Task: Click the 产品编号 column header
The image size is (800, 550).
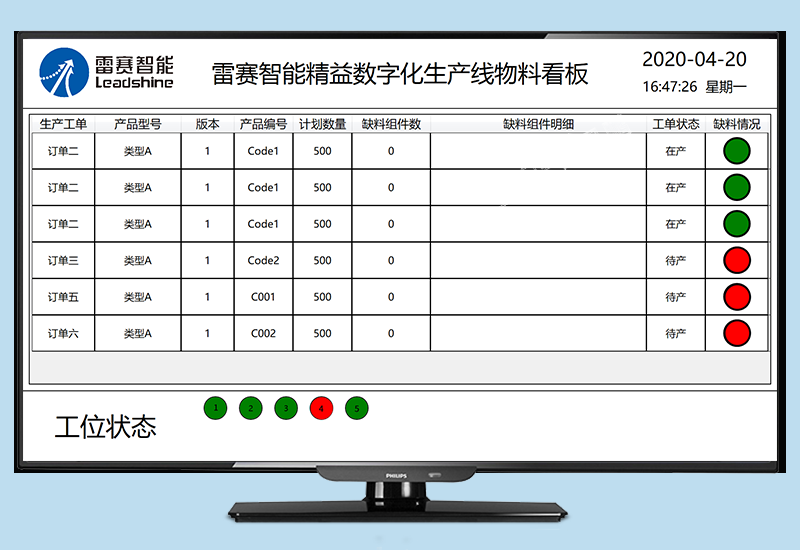Action: 263,125
